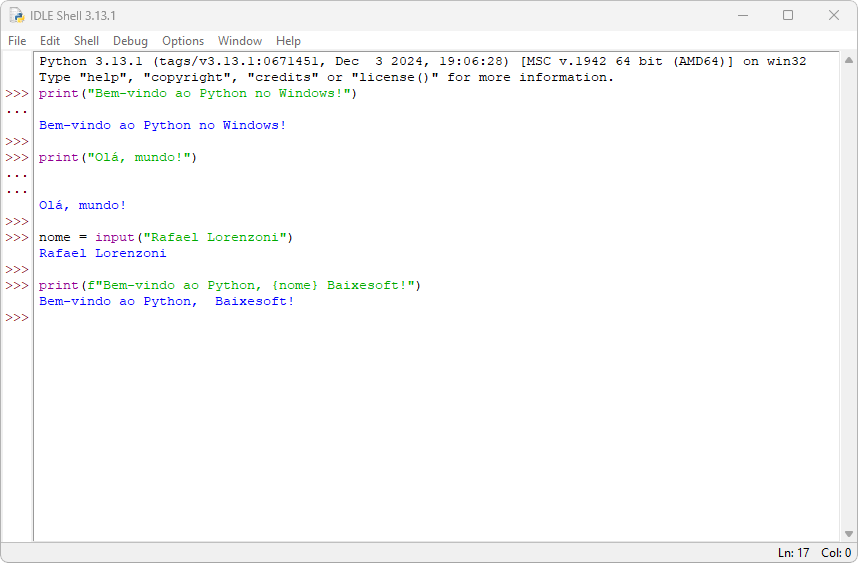Open the Shell menu
The width and height of the screenshot is (858, 563).
coord(86,41)
